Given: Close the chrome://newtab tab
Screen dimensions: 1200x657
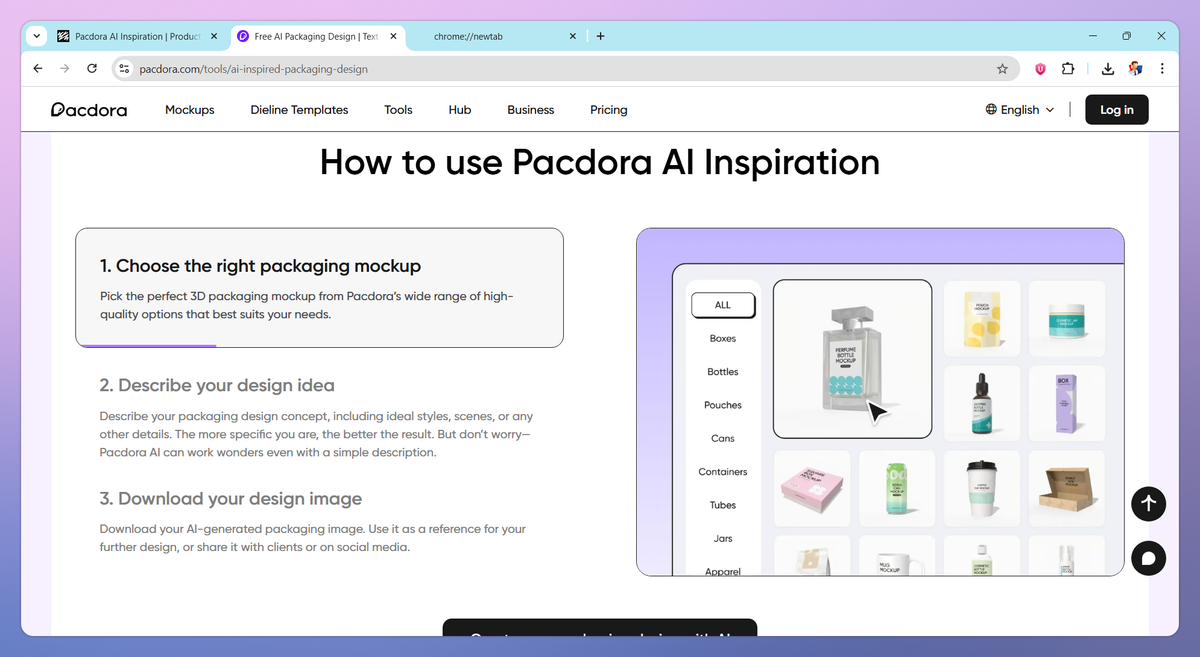Looking at the screenshot, I should click(573, 36).
